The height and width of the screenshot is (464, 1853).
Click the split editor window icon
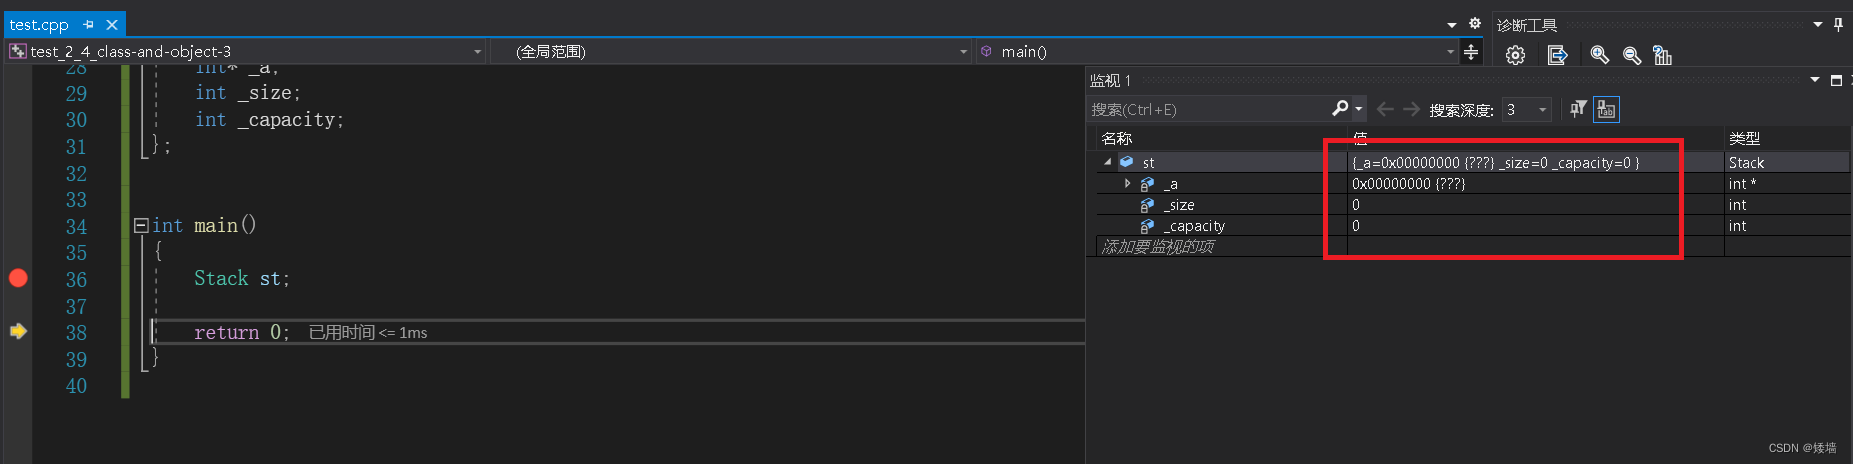(x=1471, y=52)
